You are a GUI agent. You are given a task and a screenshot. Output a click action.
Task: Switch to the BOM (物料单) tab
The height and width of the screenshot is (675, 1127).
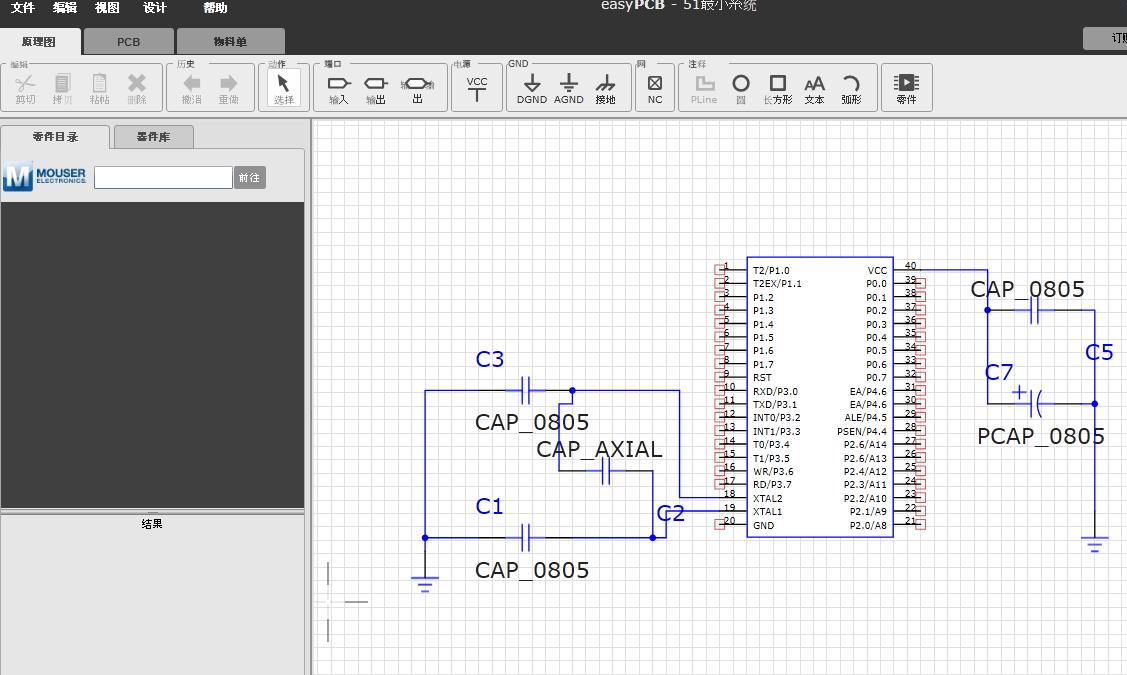(230, 42)
